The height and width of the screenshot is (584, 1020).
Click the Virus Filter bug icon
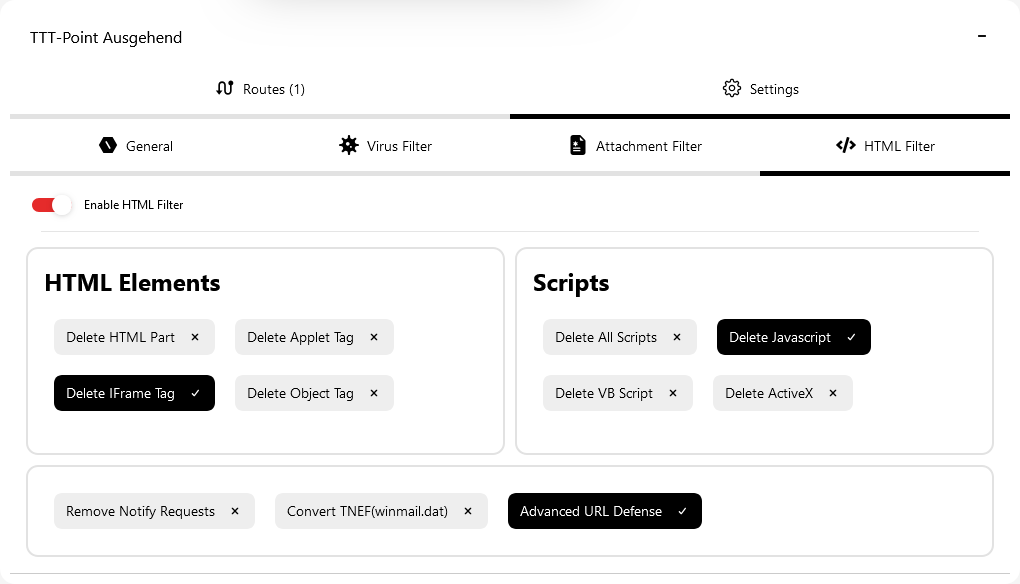[348, 146]
